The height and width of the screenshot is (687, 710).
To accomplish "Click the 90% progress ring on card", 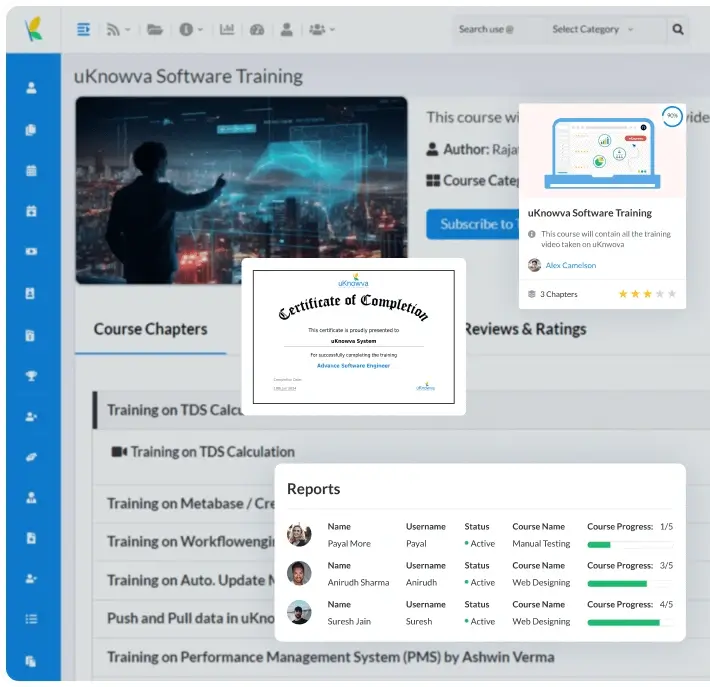I will [672, 116].
